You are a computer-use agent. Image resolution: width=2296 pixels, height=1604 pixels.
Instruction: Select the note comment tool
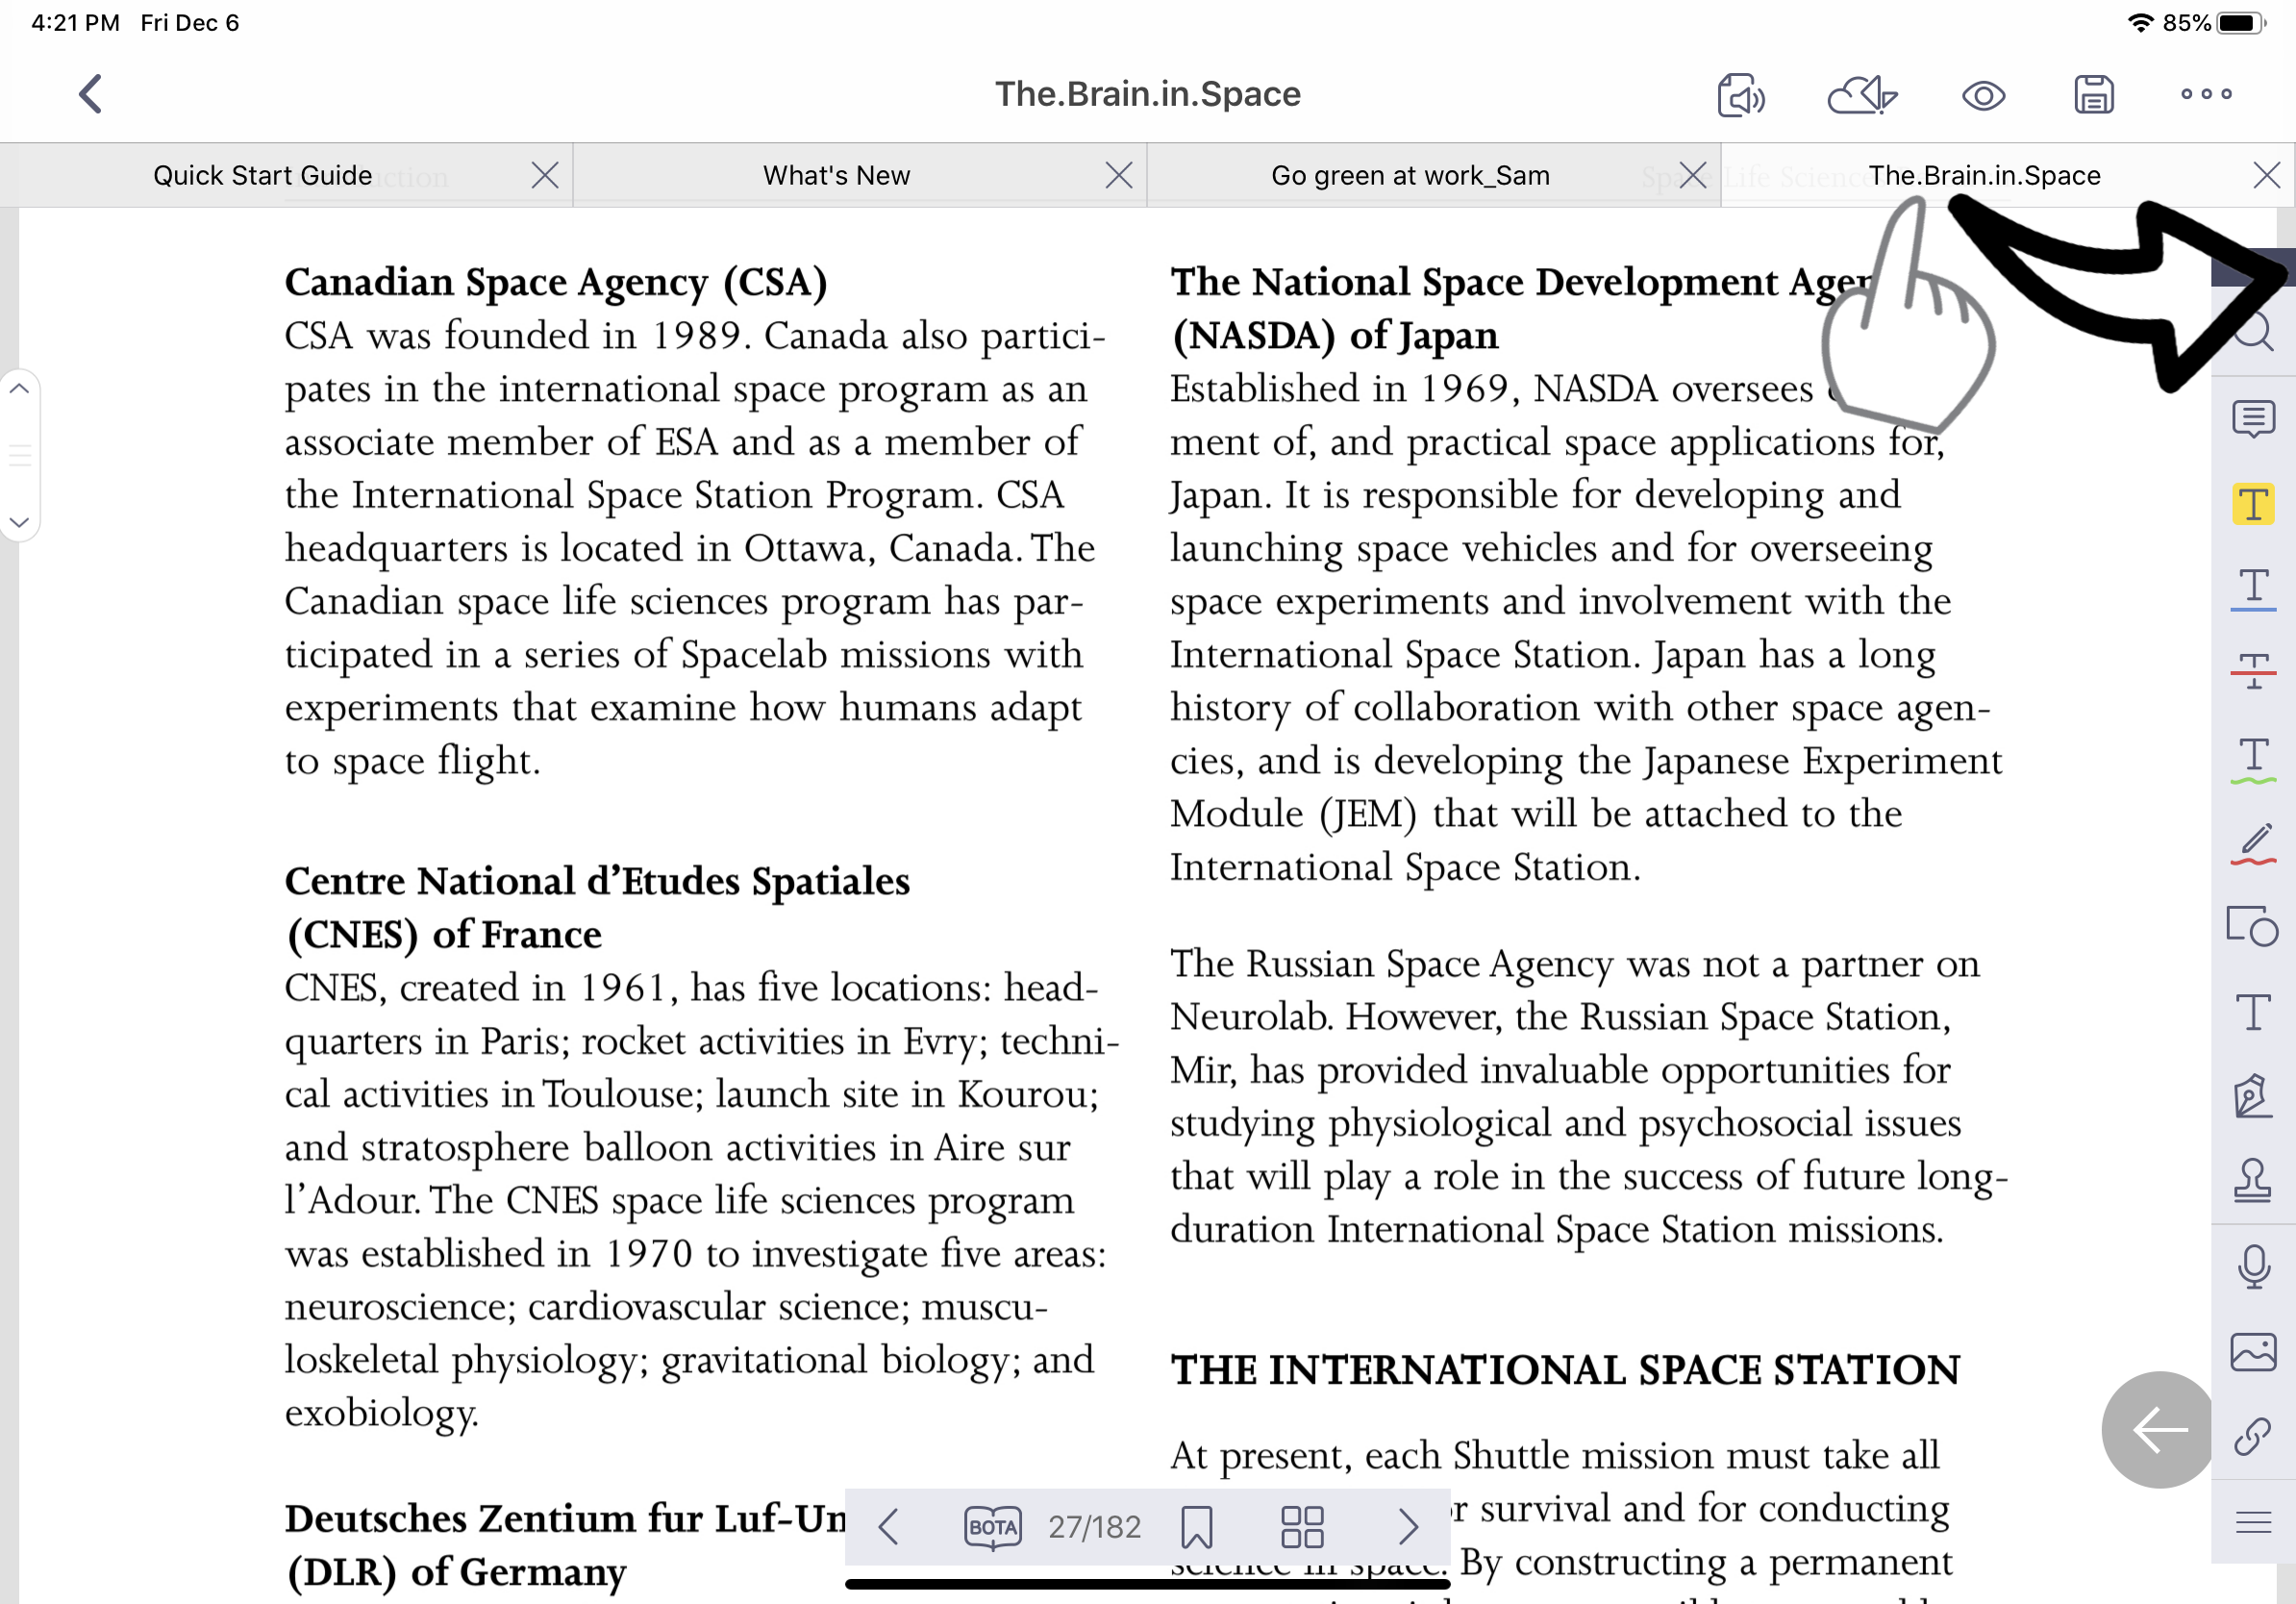[x=2253, y=418]
